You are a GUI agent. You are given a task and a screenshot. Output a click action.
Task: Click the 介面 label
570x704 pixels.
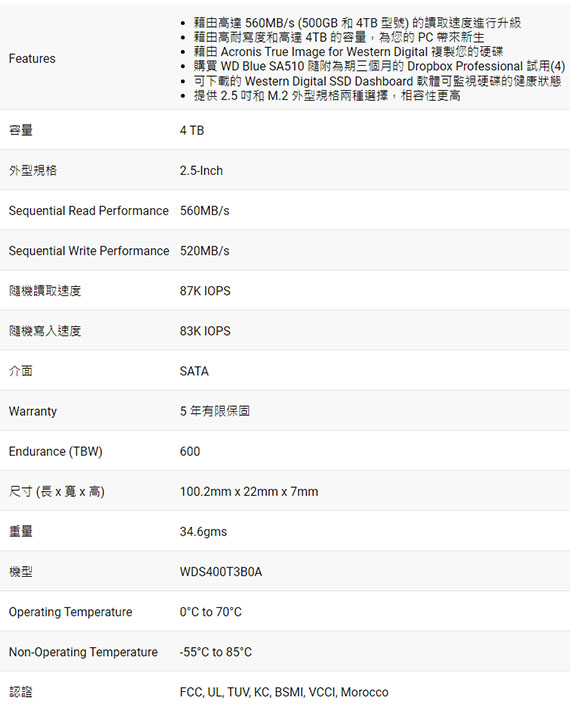[x=21, y=371]
